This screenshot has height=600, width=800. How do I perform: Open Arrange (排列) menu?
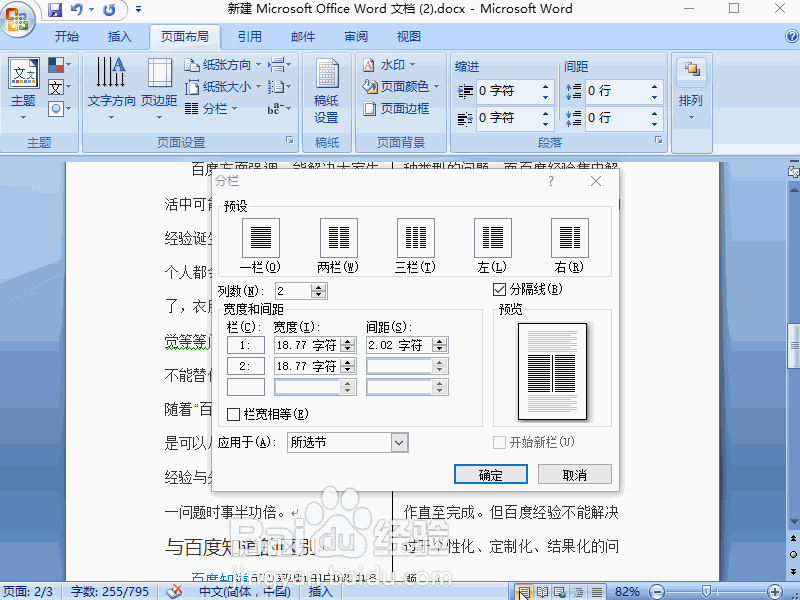(691, 89)
